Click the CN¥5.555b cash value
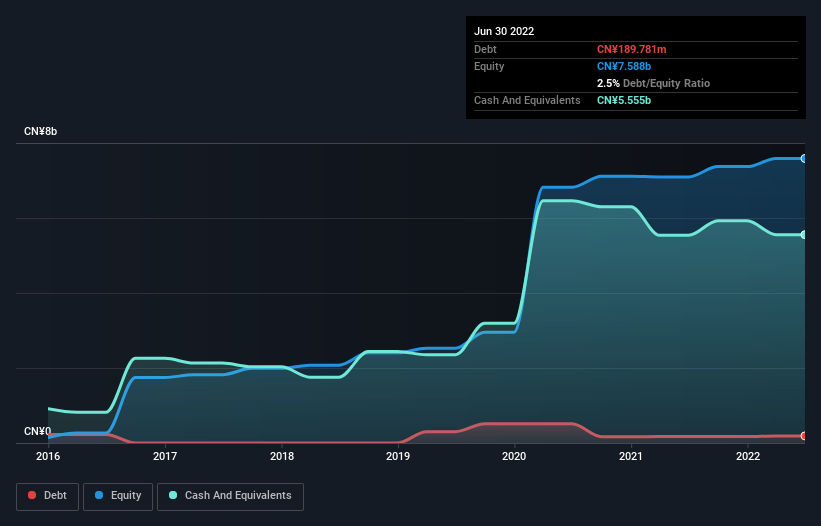The height and width of the screenshot is (526, 821). [624, 100]
